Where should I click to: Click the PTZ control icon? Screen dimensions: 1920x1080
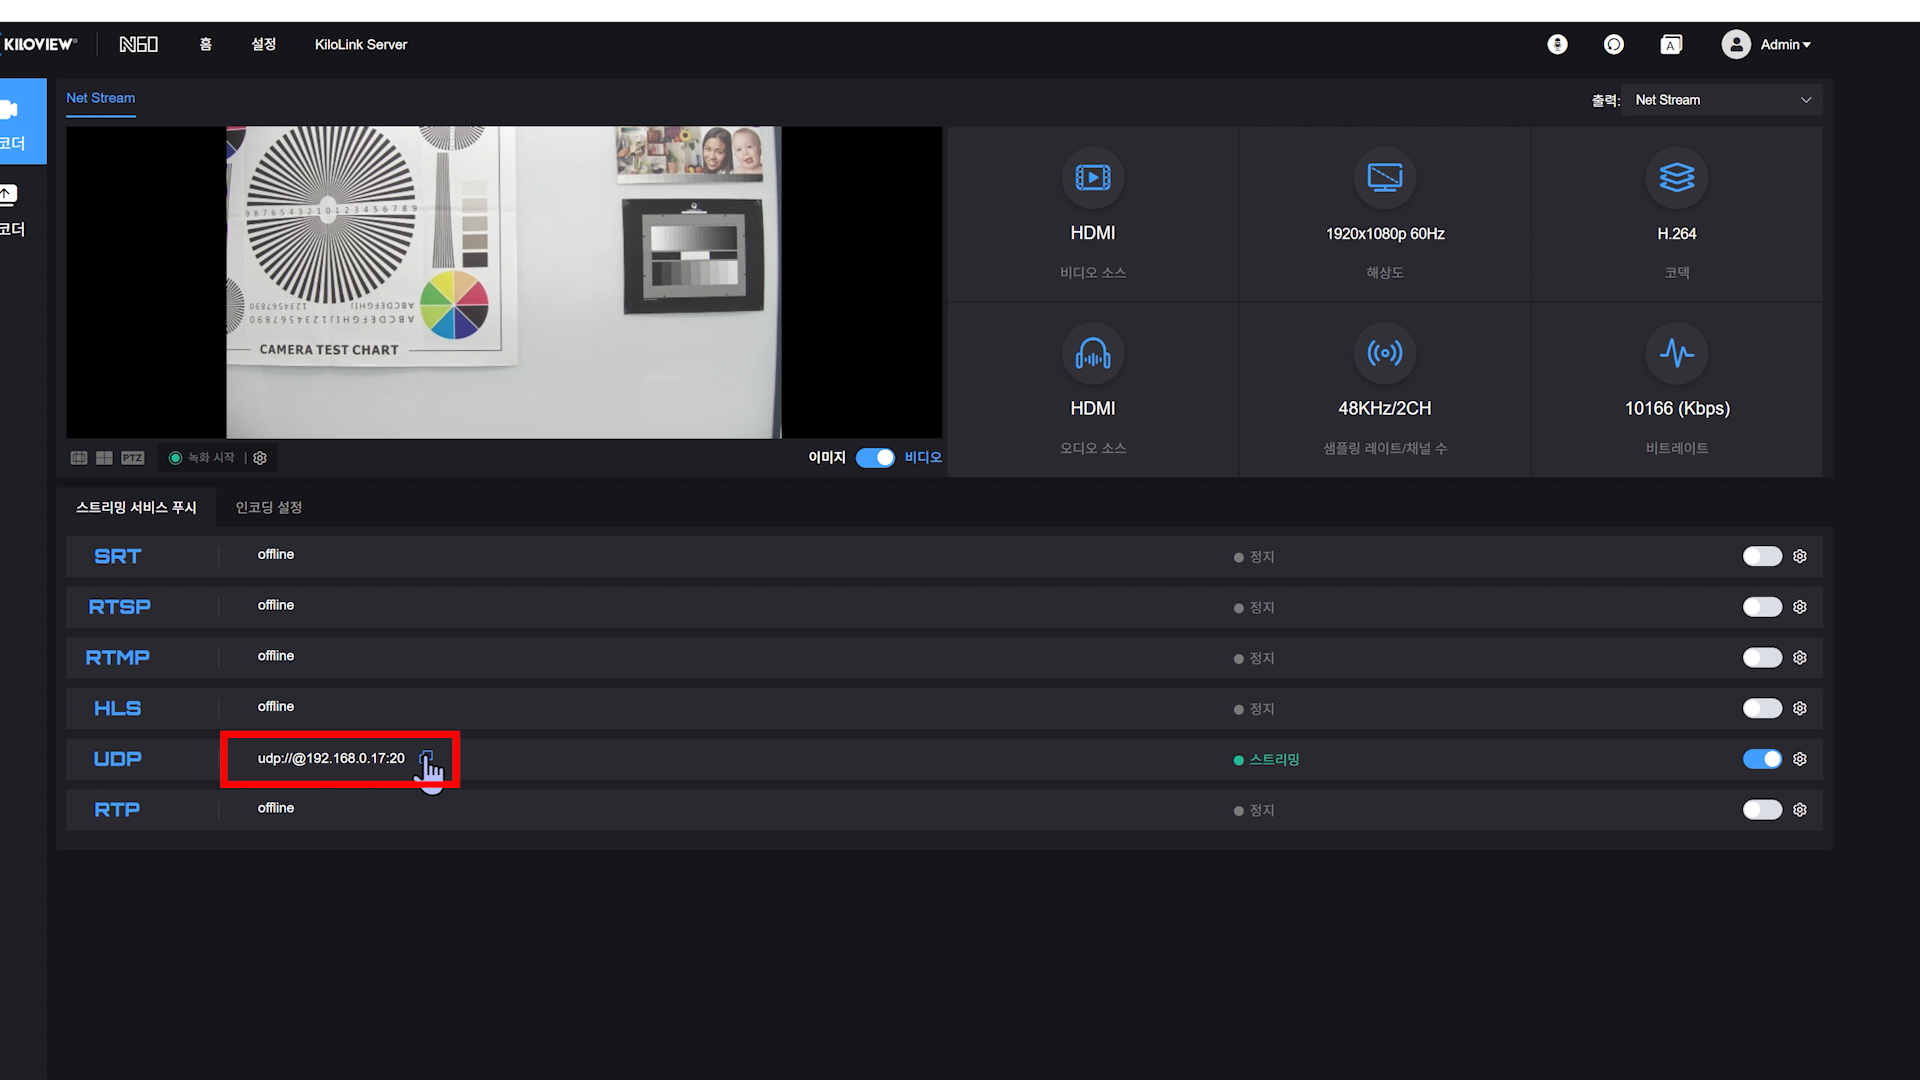tap(132, 458)
